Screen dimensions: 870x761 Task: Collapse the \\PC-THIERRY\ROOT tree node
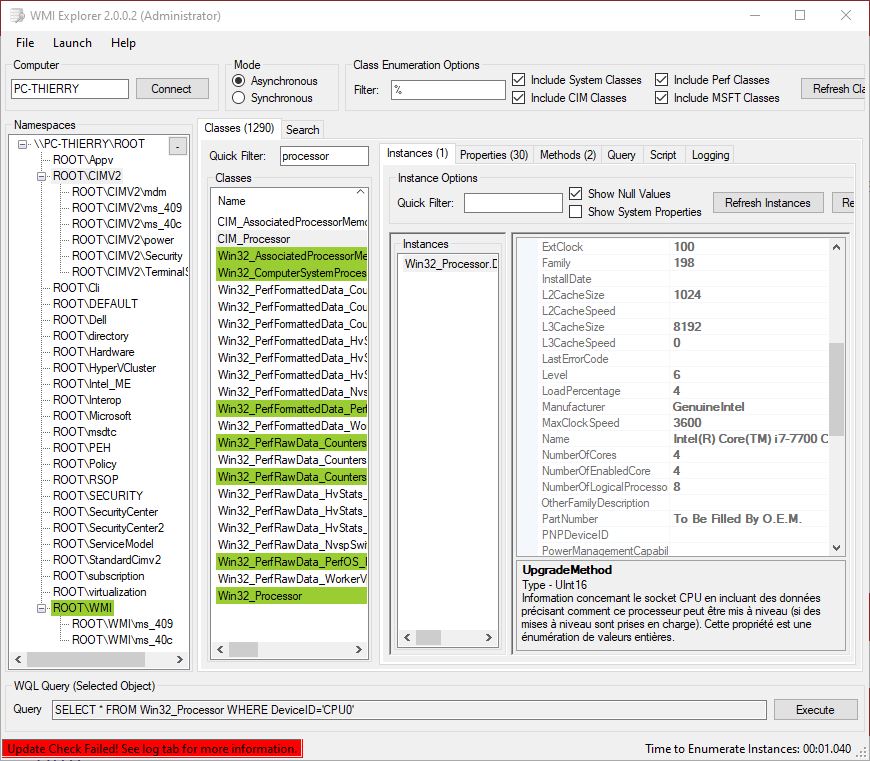24,144
